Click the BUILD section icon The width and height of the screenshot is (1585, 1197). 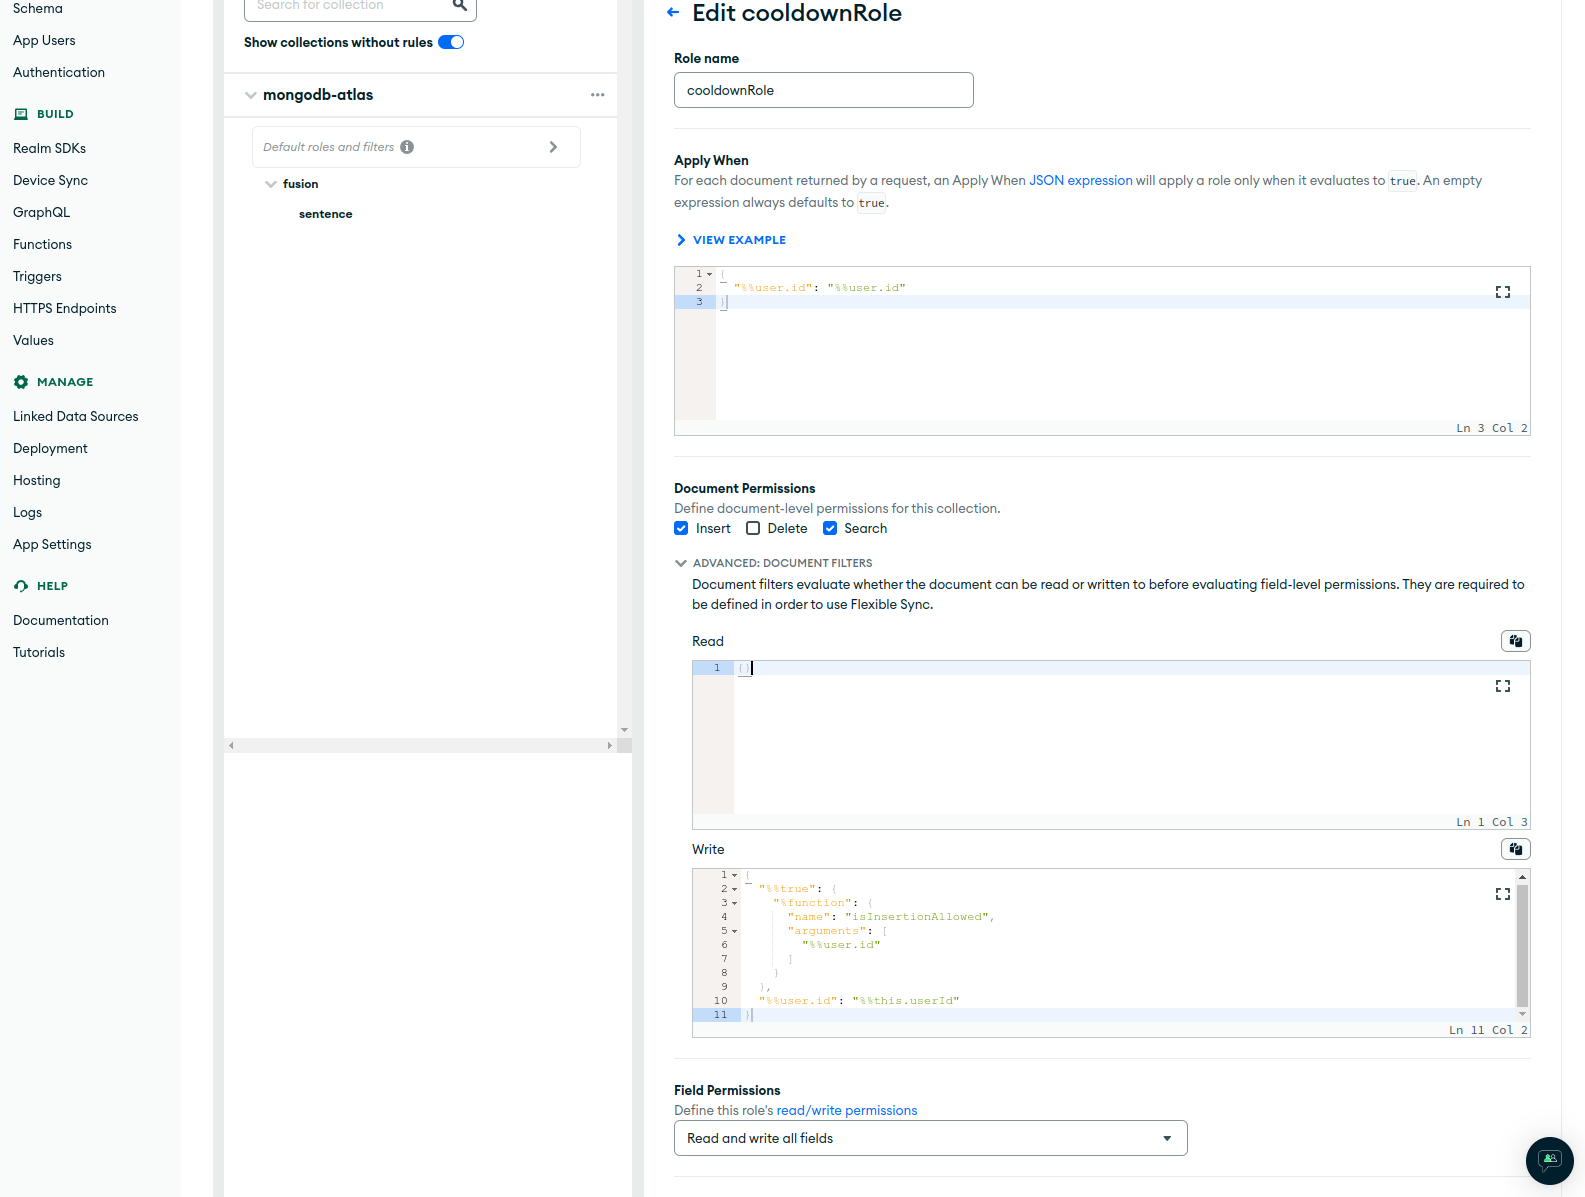coord(21,114)
